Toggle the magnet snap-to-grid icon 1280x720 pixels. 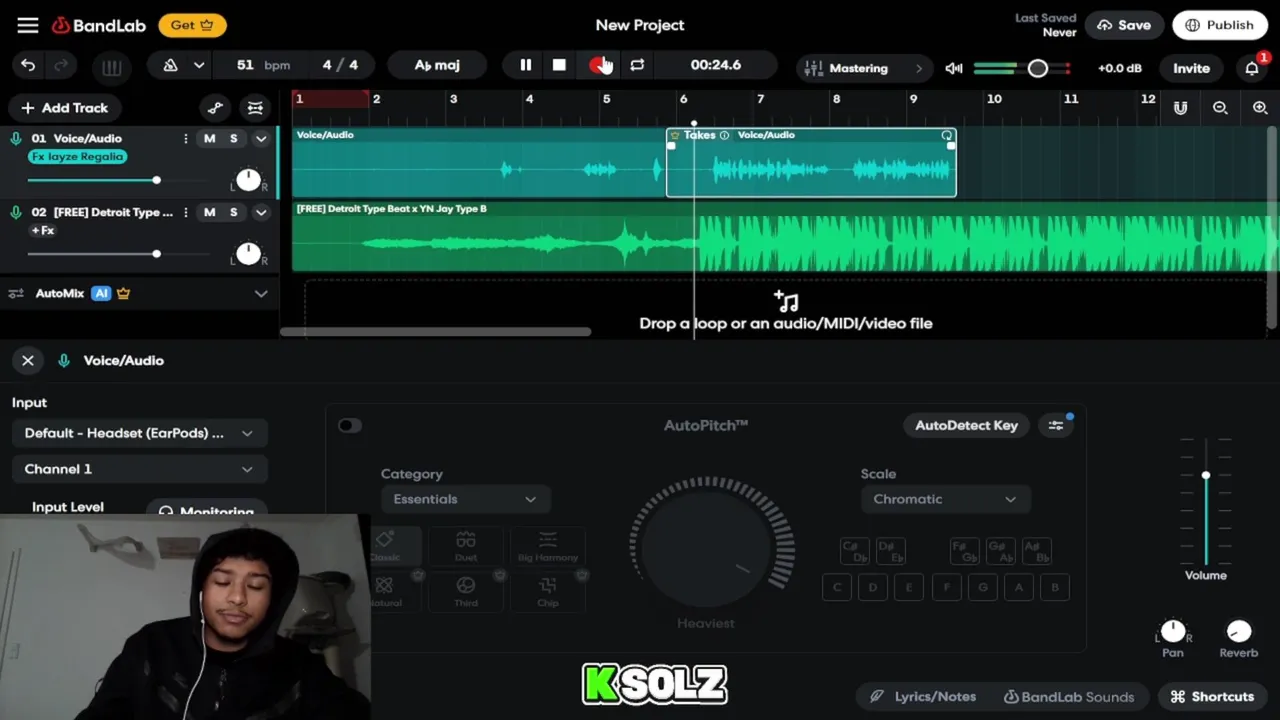[x=1180, y=108]
